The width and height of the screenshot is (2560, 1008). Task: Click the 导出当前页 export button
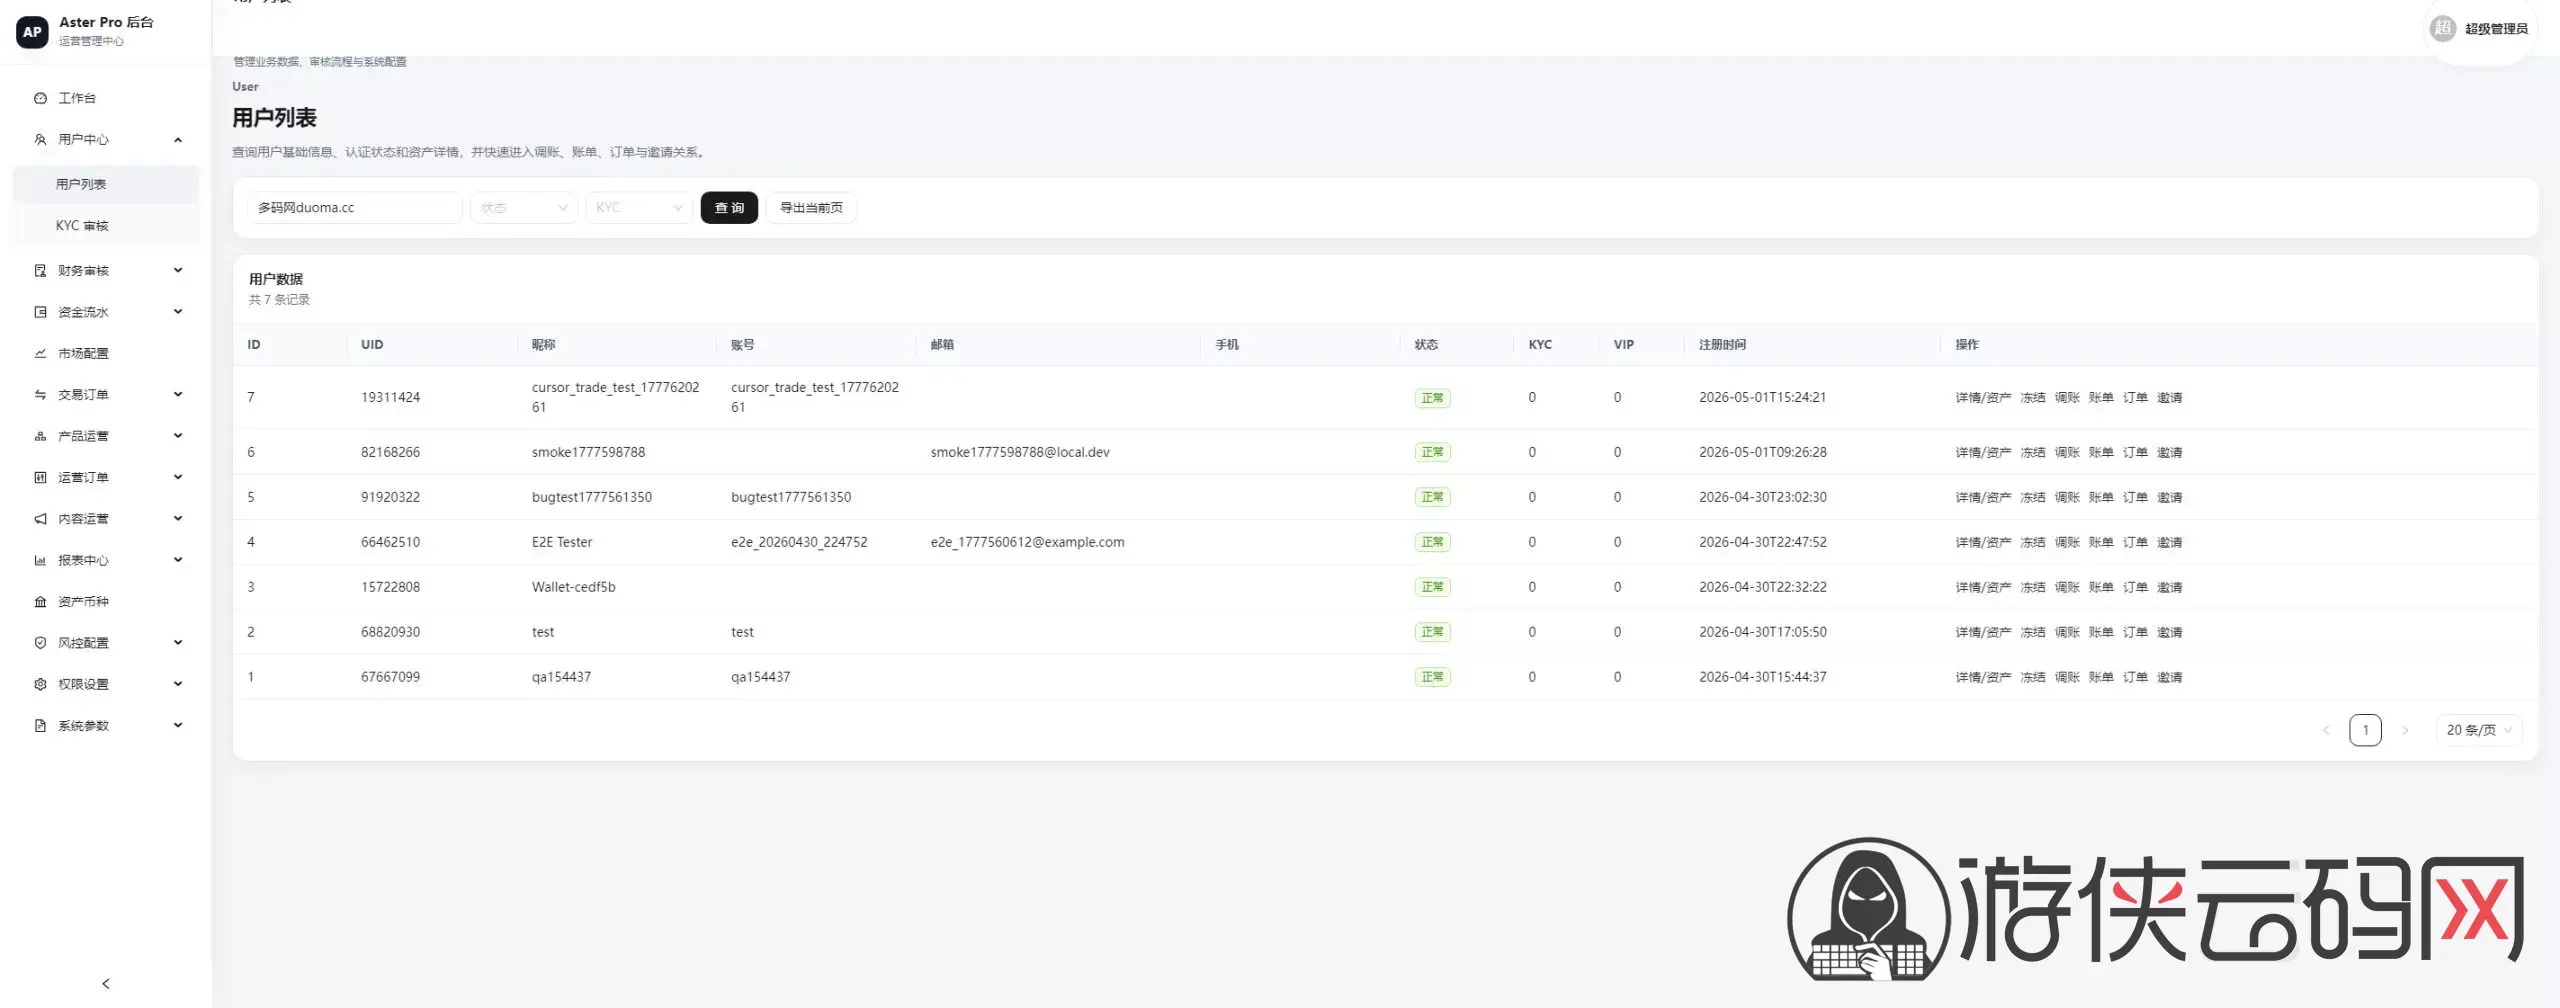click(x=811, y=208)
